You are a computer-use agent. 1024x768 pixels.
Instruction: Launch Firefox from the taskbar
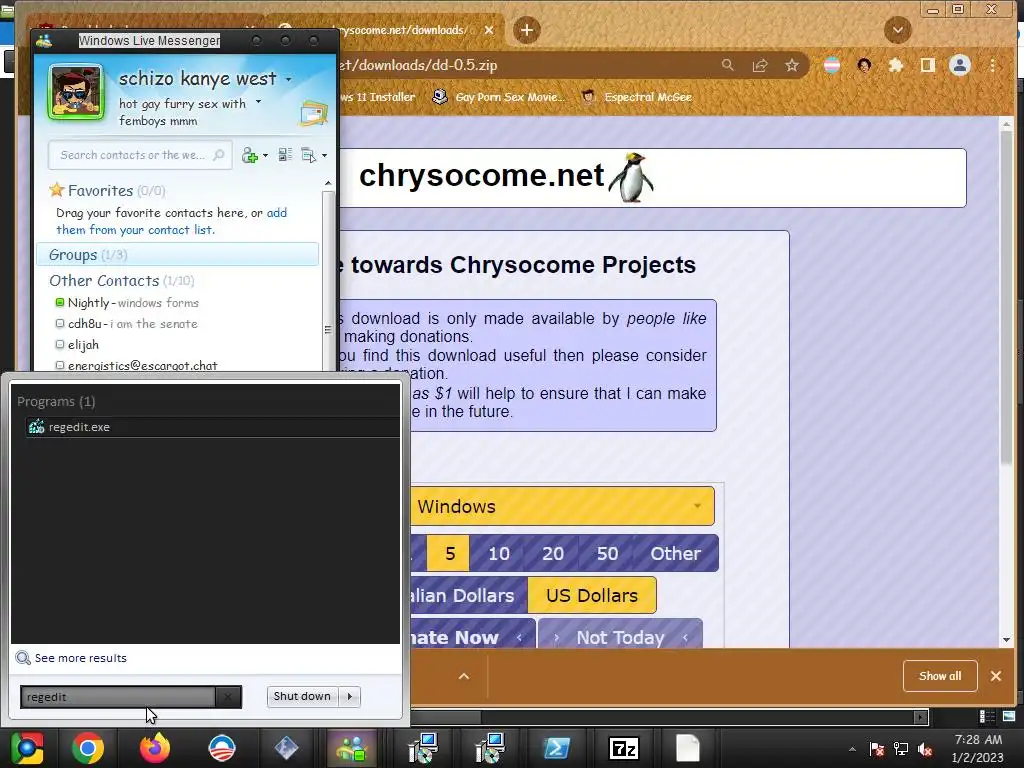click(155, 748)
